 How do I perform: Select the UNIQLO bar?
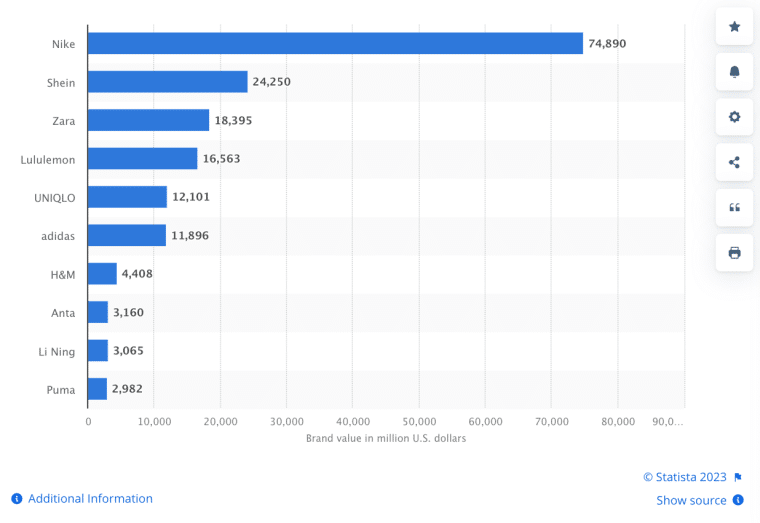click(x=127, y=197)
